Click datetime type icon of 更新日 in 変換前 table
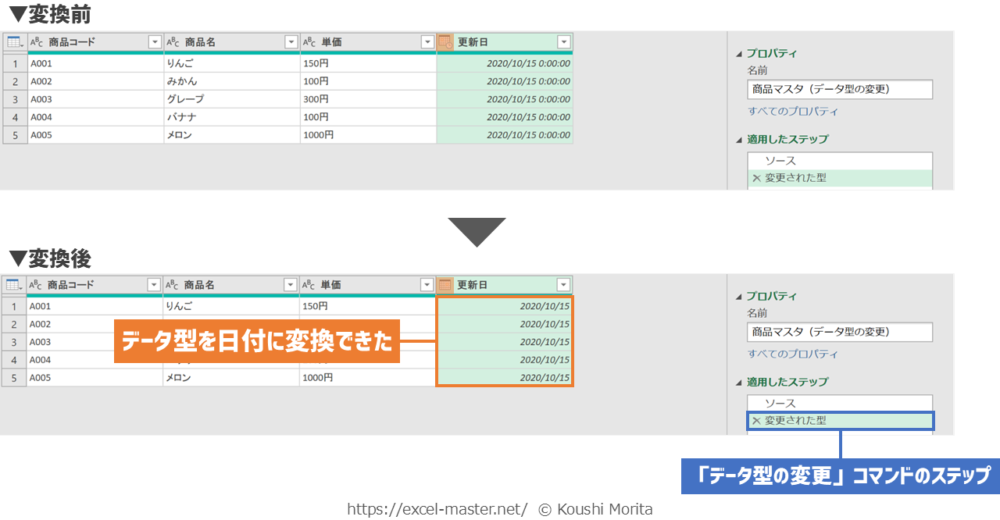This screenshot has width=1000, height=520. (x=445, y=42)
